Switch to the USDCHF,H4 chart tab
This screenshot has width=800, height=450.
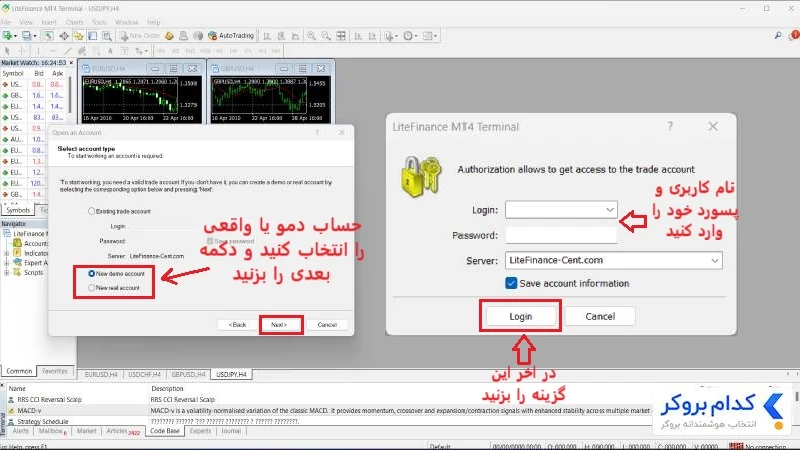[144, 374]
